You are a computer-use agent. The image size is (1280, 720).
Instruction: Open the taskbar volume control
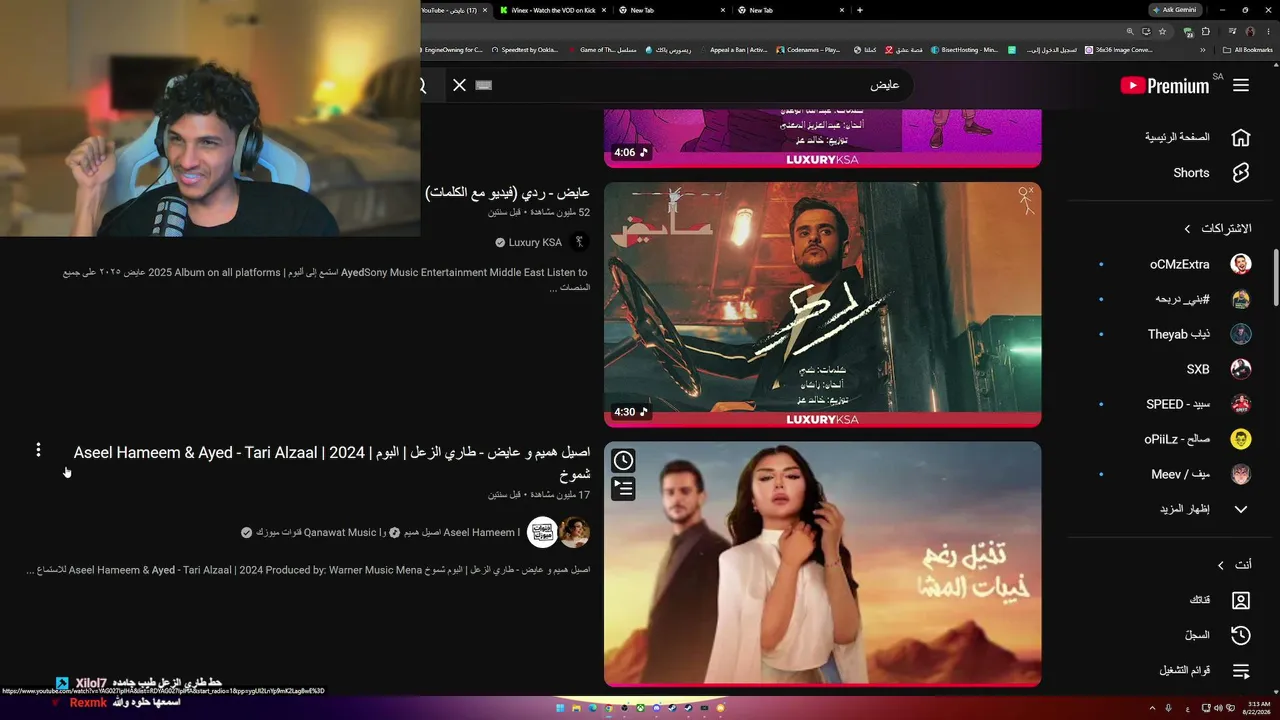(x=1217, y=708)
